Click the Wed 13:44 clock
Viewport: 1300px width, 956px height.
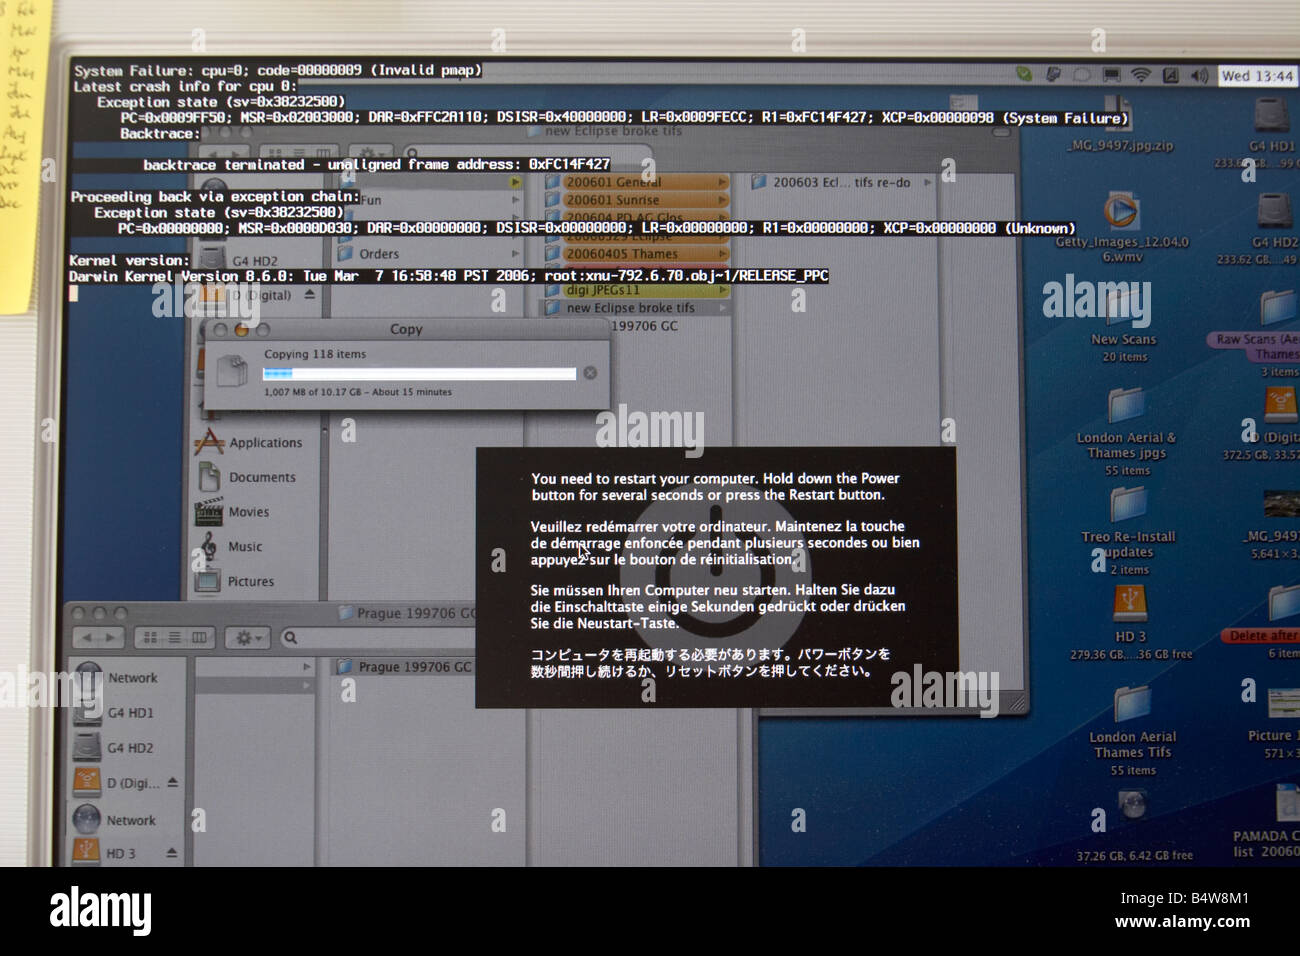[x=1257, y=76]
